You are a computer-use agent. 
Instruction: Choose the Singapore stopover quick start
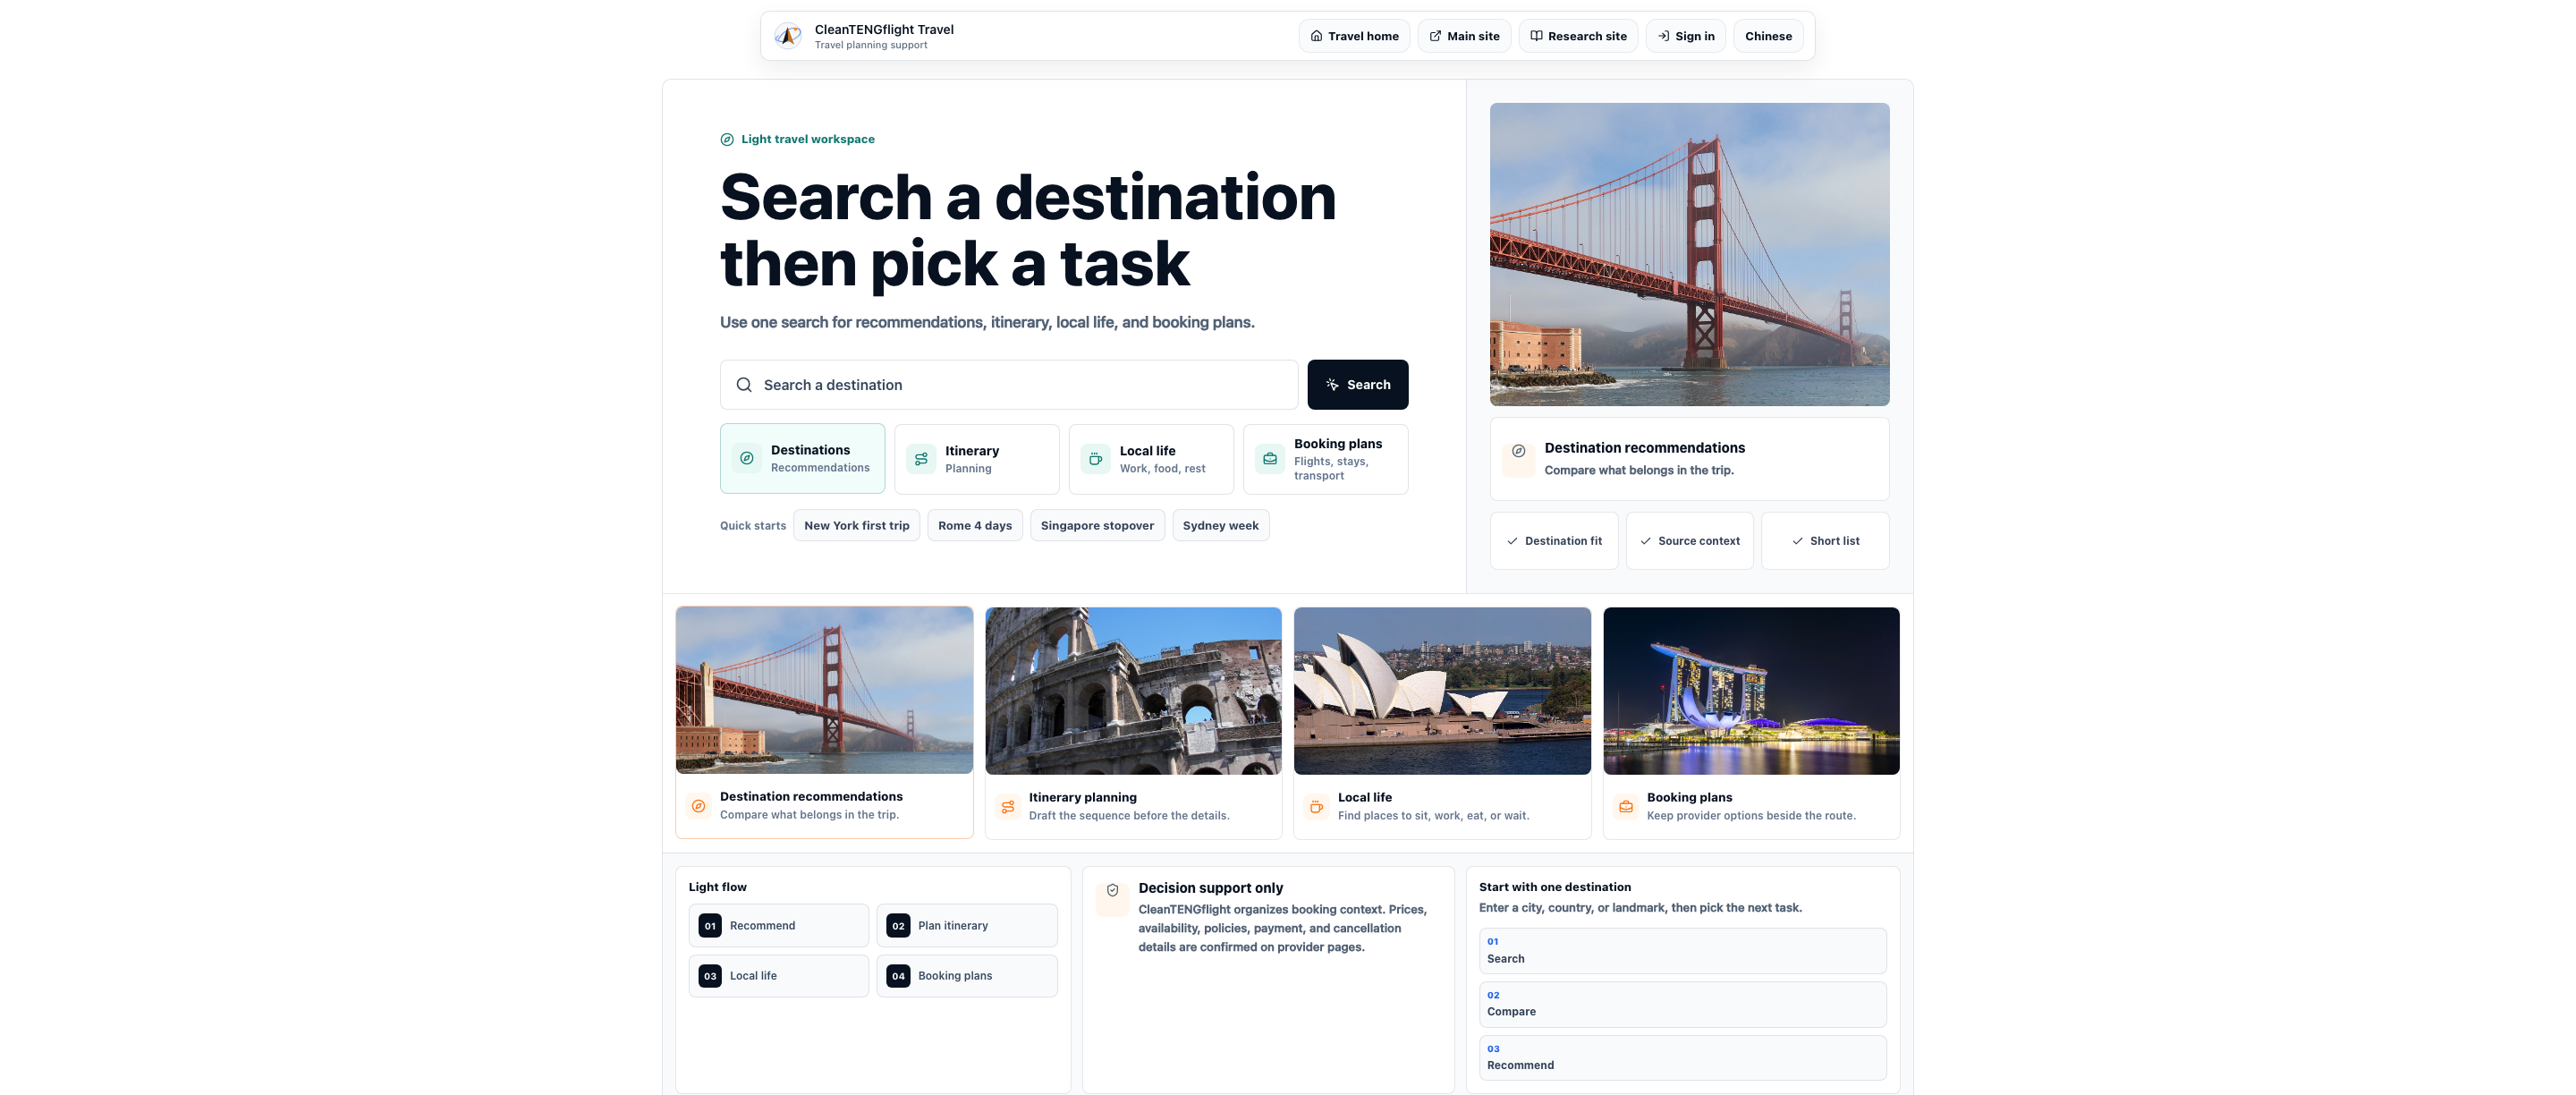1097,526
